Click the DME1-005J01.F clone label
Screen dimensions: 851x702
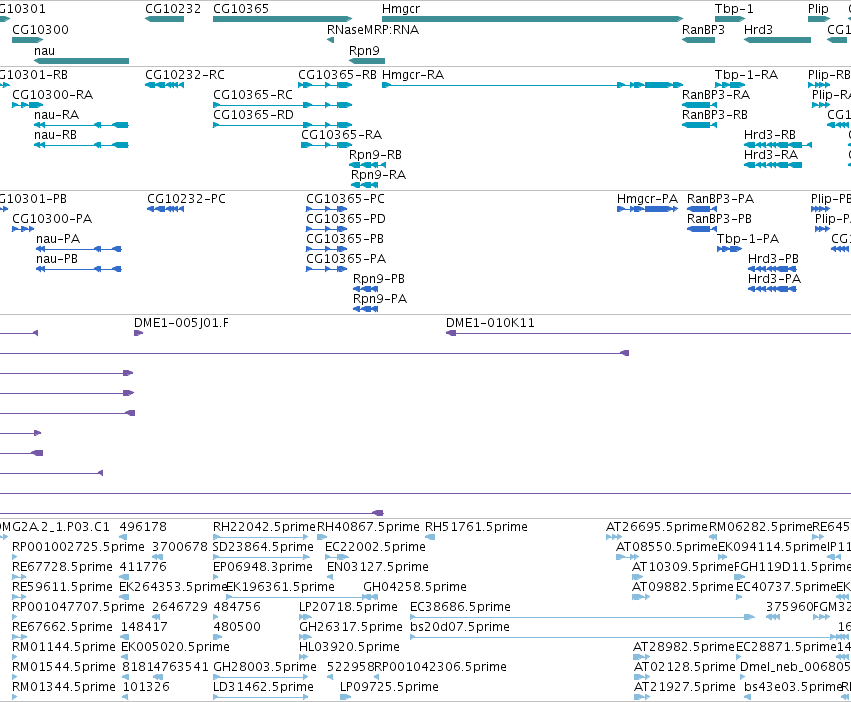pos(181,323)
